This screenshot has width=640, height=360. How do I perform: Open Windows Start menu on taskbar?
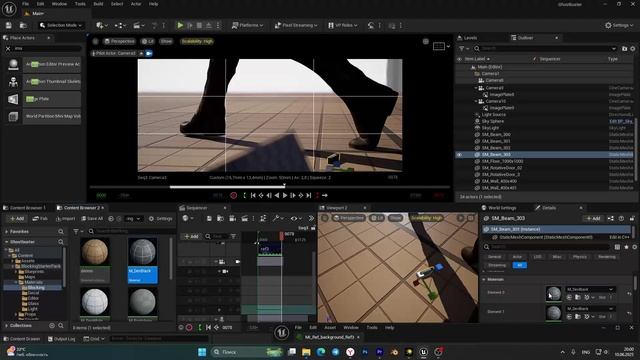click(202, 352)
